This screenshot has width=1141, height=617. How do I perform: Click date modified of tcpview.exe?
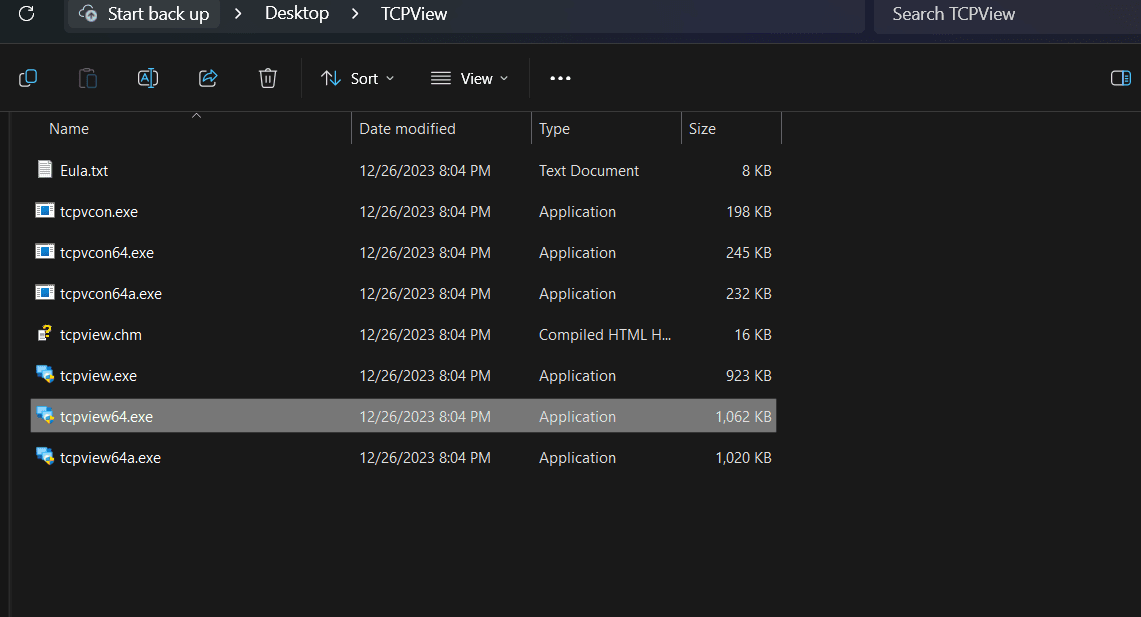(x=425, y=376)
